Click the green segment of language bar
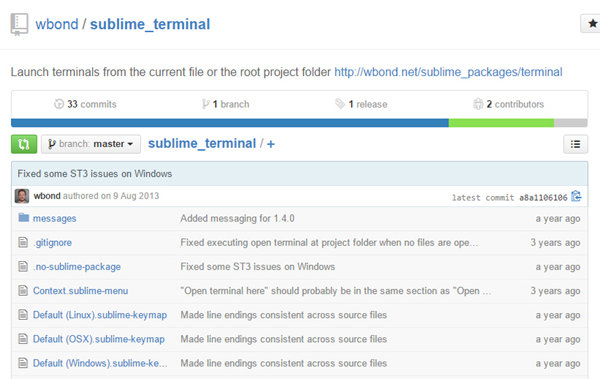600x379 pixels. (501, 123)
